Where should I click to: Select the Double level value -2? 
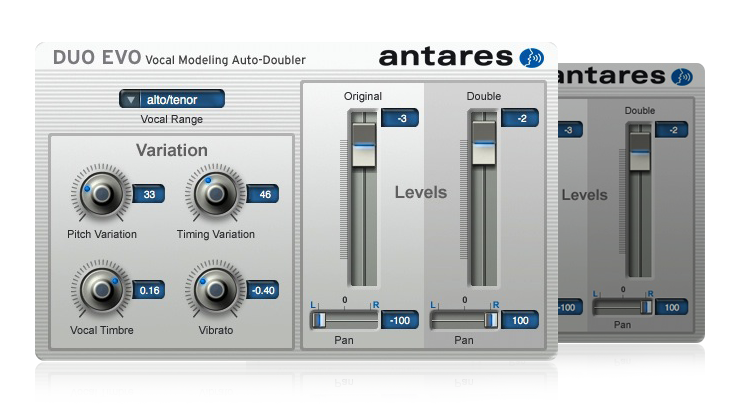pyautogui.click(x=520, y=118)
